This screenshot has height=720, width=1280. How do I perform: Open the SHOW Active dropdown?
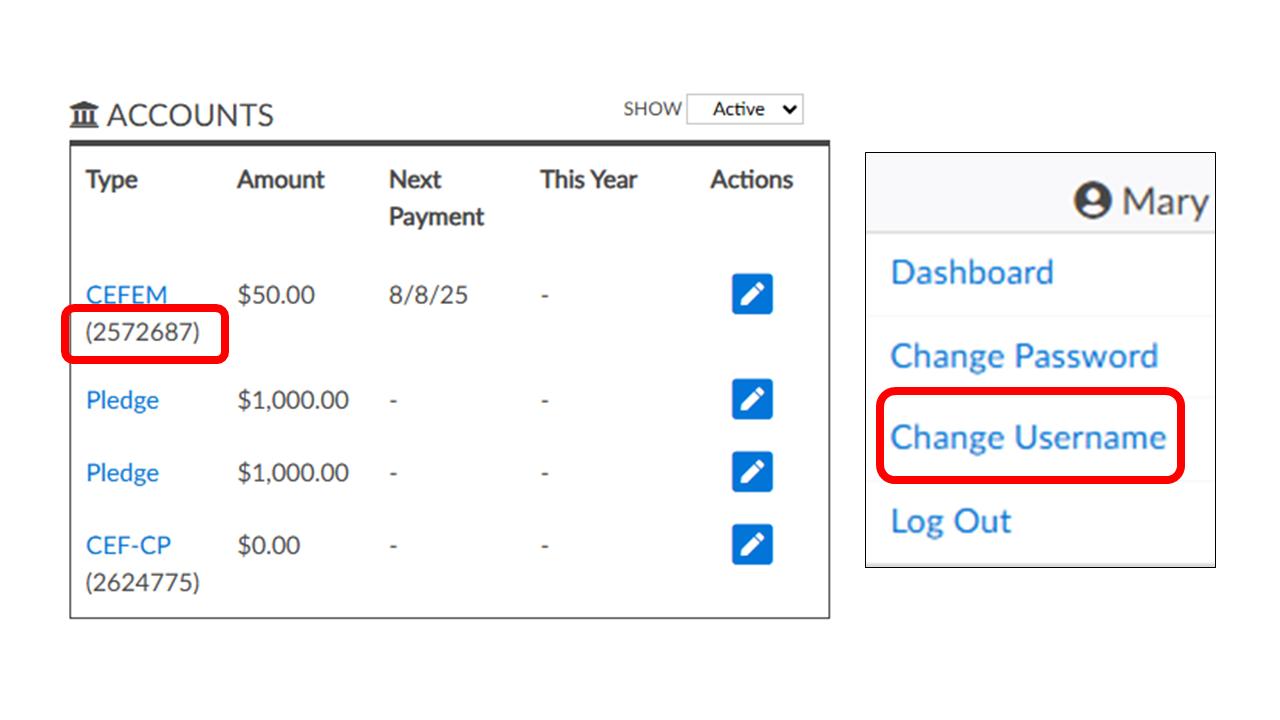[x=745, y=109]
